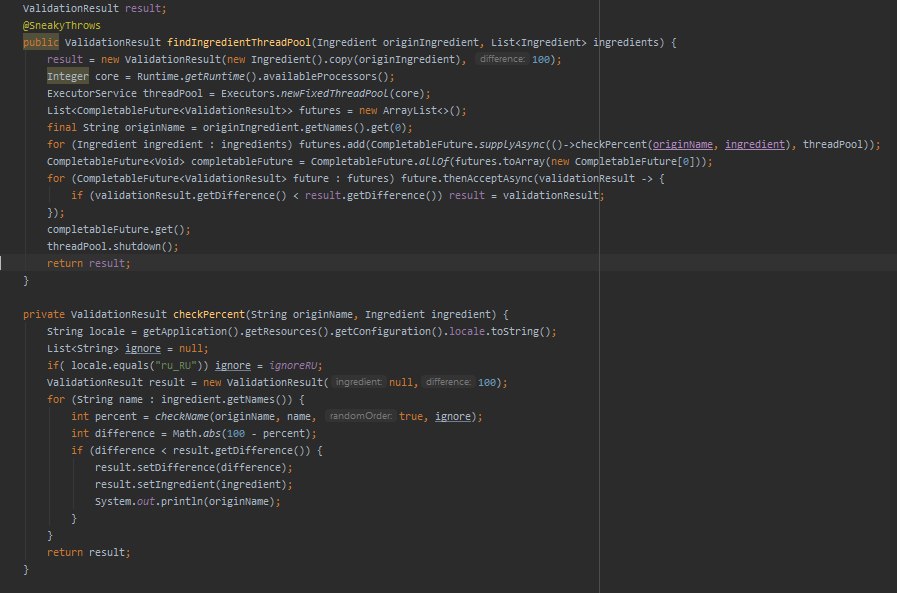Click supplyAsync in the futures.add line

(x=512, y=145)
